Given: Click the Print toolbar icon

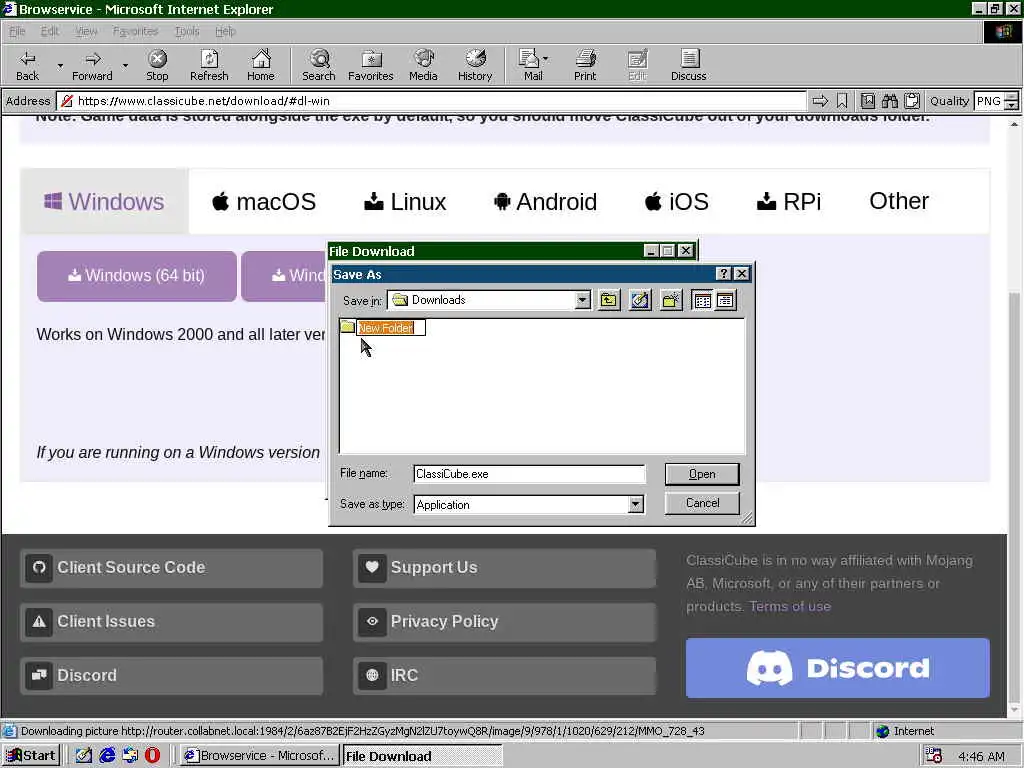Looking at the screenshot, I should click(585, 65).
